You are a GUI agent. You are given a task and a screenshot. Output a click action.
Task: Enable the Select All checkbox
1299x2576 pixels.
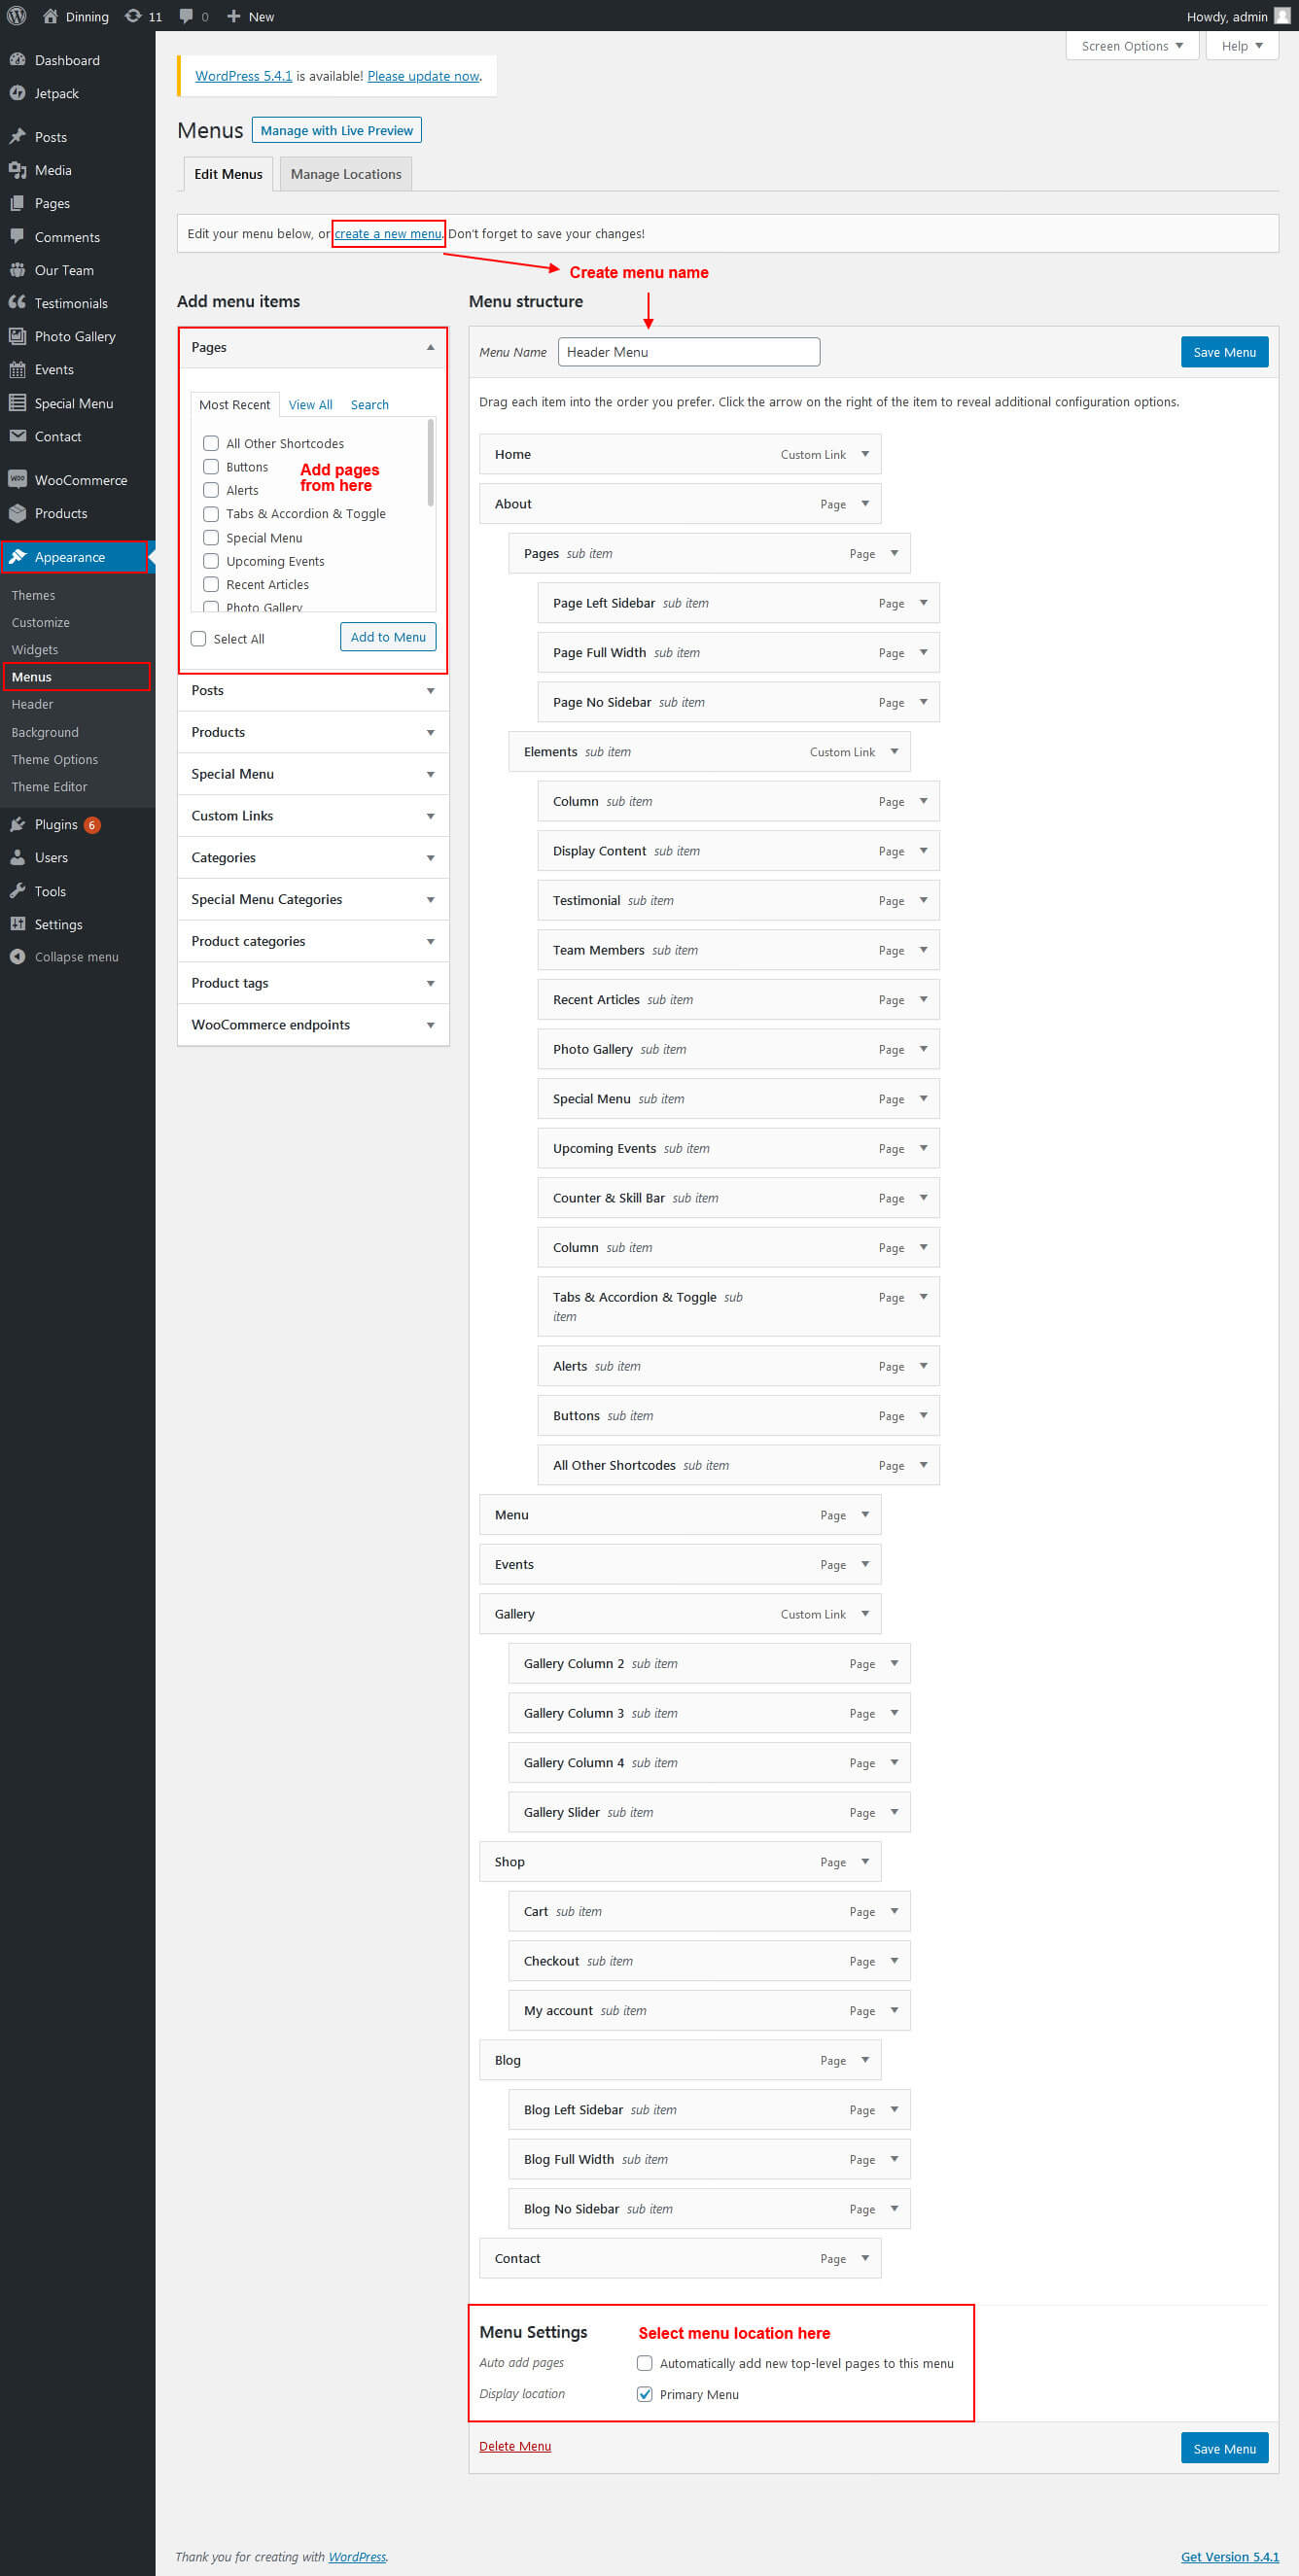[199, 639]
